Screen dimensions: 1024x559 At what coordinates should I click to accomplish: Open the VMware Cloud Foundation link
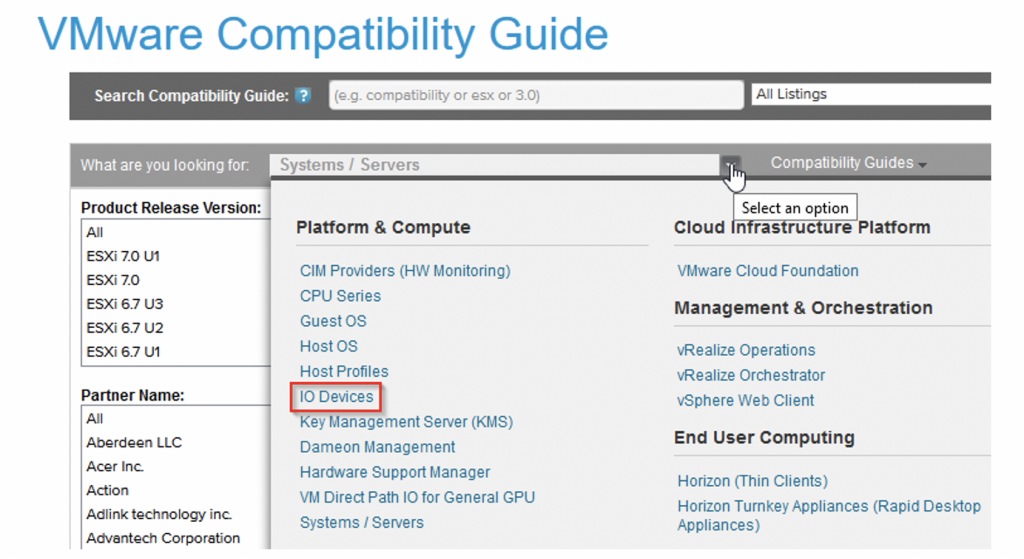[x=768, y=270]
